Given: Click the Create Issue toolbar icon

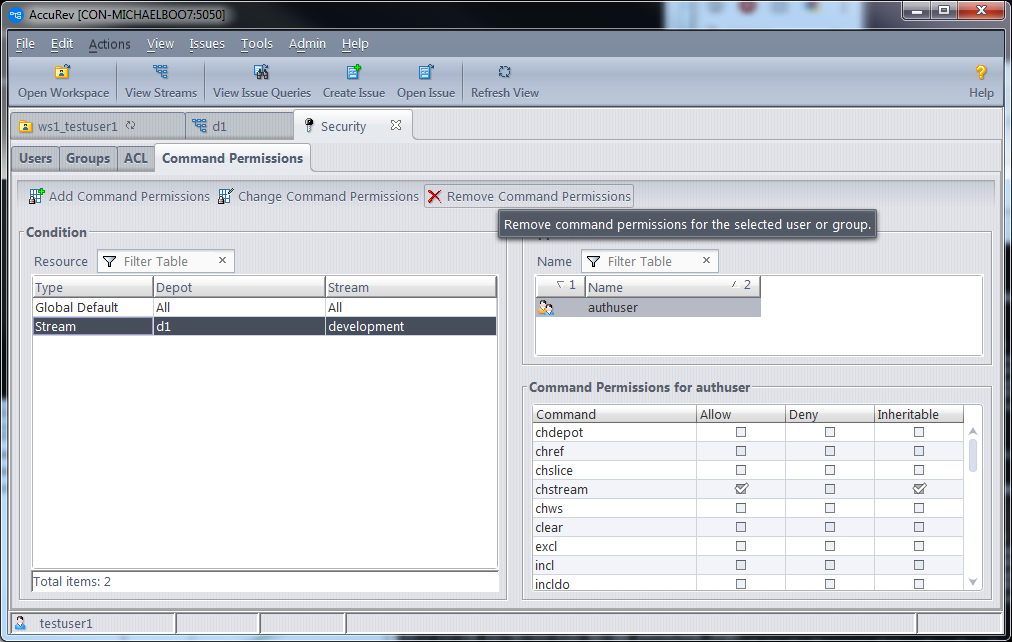Looking at the screenshot, I should [353, 73].
